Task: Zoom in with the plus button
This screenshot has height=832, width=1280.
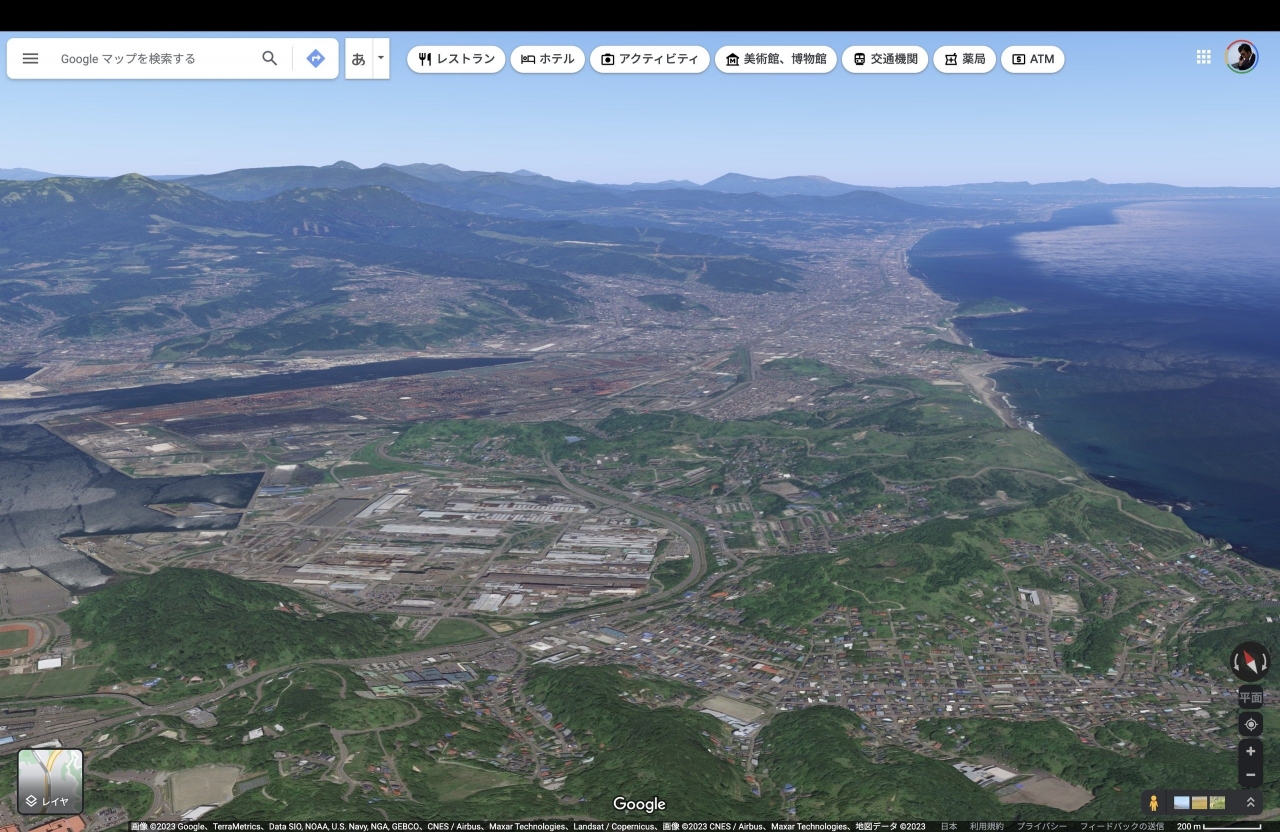Action: pyautogui.click(x=1250, y=751)
